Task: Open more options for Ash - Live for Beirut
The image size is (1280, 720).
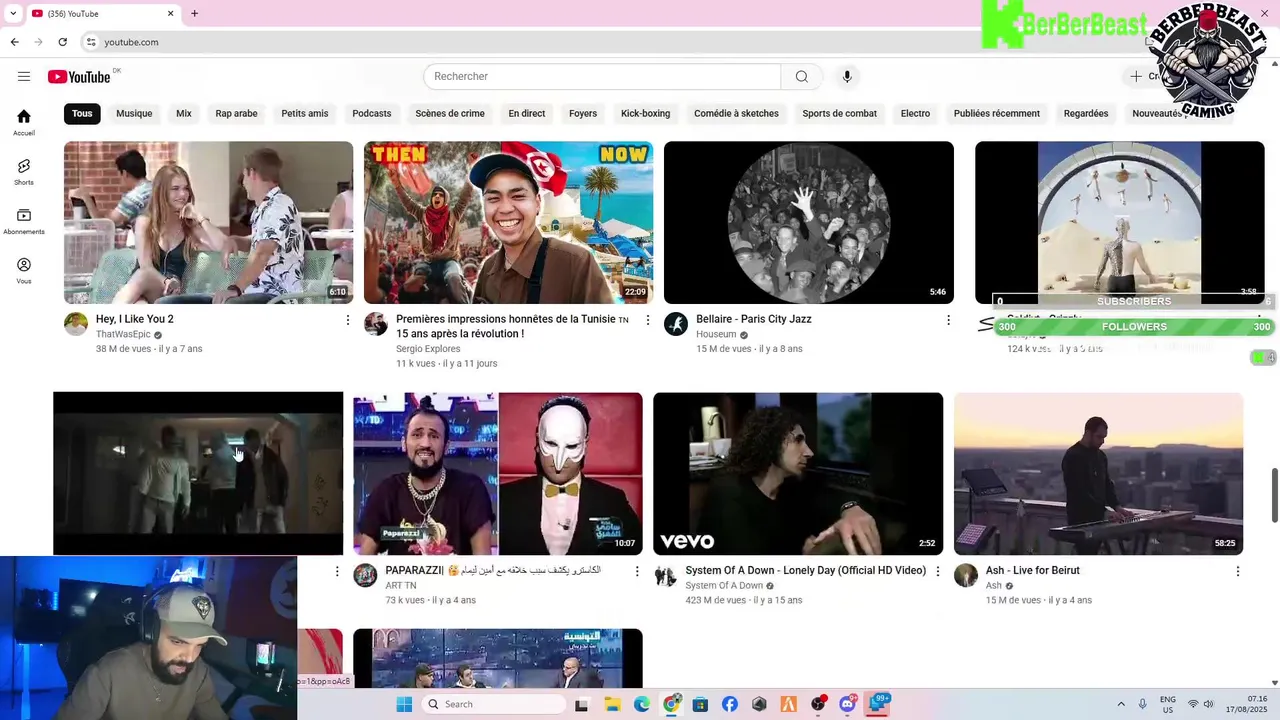Action: [x=1237, y=571]
